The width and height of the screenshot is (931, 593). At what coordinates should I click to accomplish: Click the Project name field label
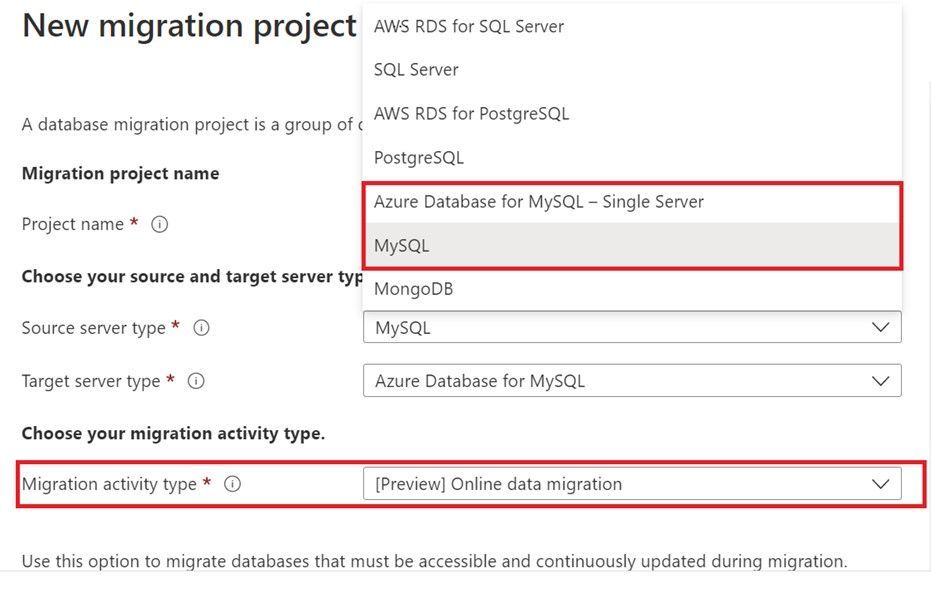click(x=73, y=224)
